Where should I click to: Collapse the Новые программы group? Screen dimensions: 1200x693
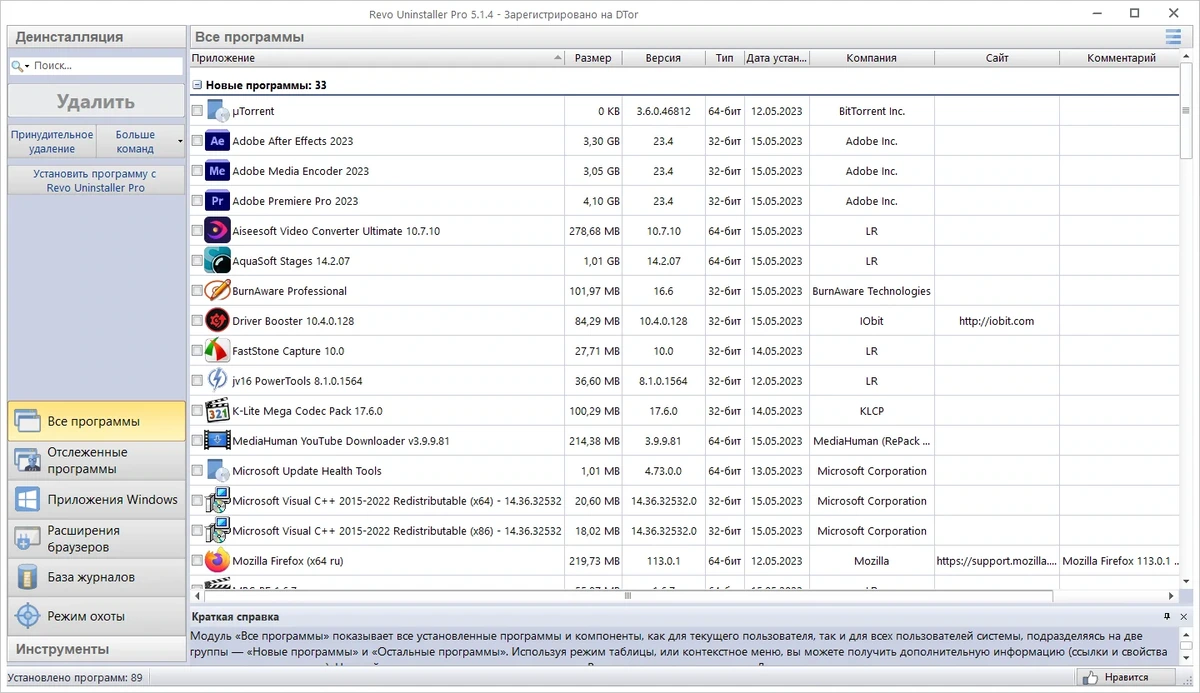(197, 86)
